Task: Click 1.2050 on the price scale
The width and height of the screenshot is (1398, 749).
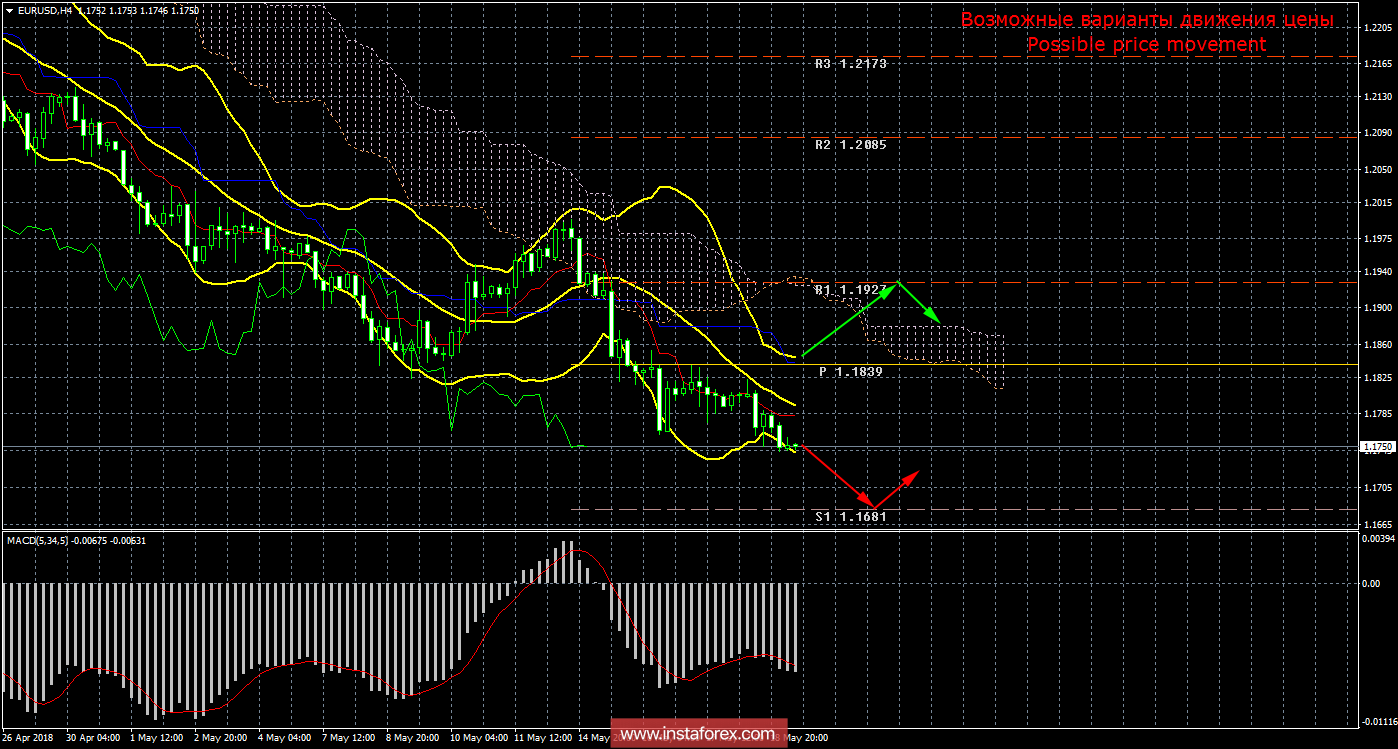Action: click(1378, 170)
